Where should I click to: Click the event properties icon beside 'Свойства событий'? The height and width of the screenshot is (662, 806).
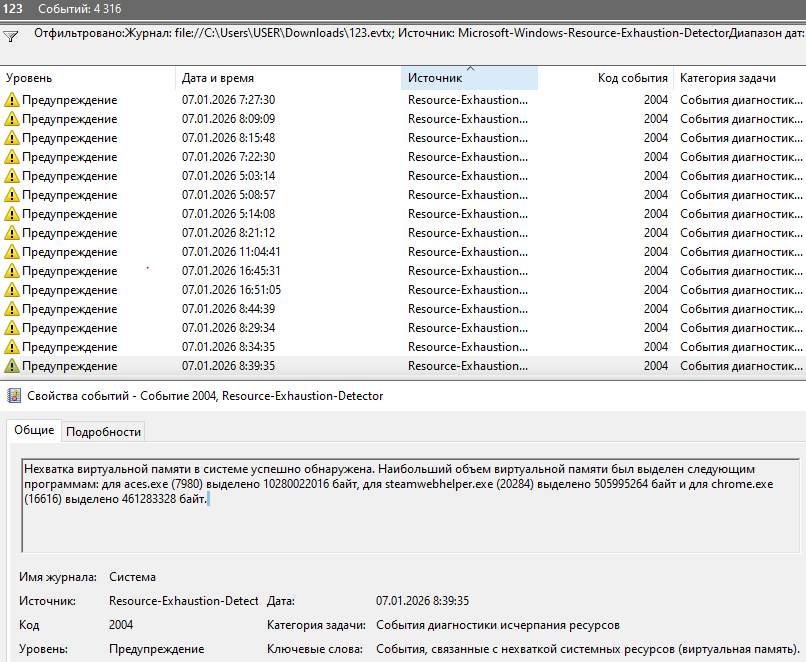click(x=14, y=396)
